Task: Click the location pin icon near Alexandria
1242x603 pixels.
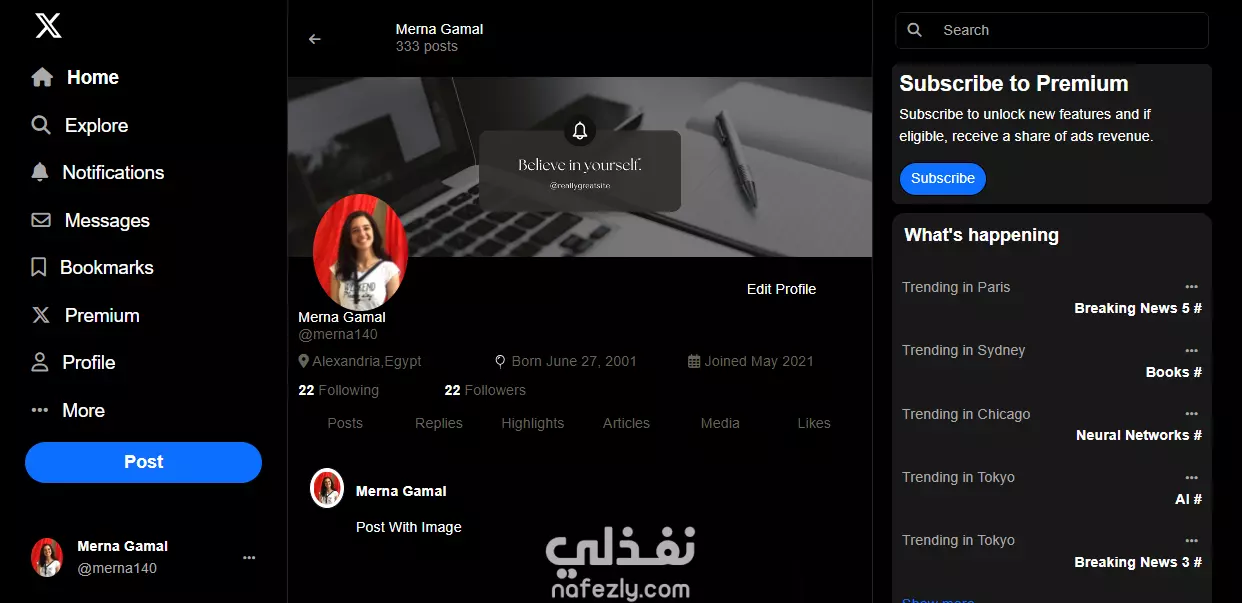Action: [303, 361]
